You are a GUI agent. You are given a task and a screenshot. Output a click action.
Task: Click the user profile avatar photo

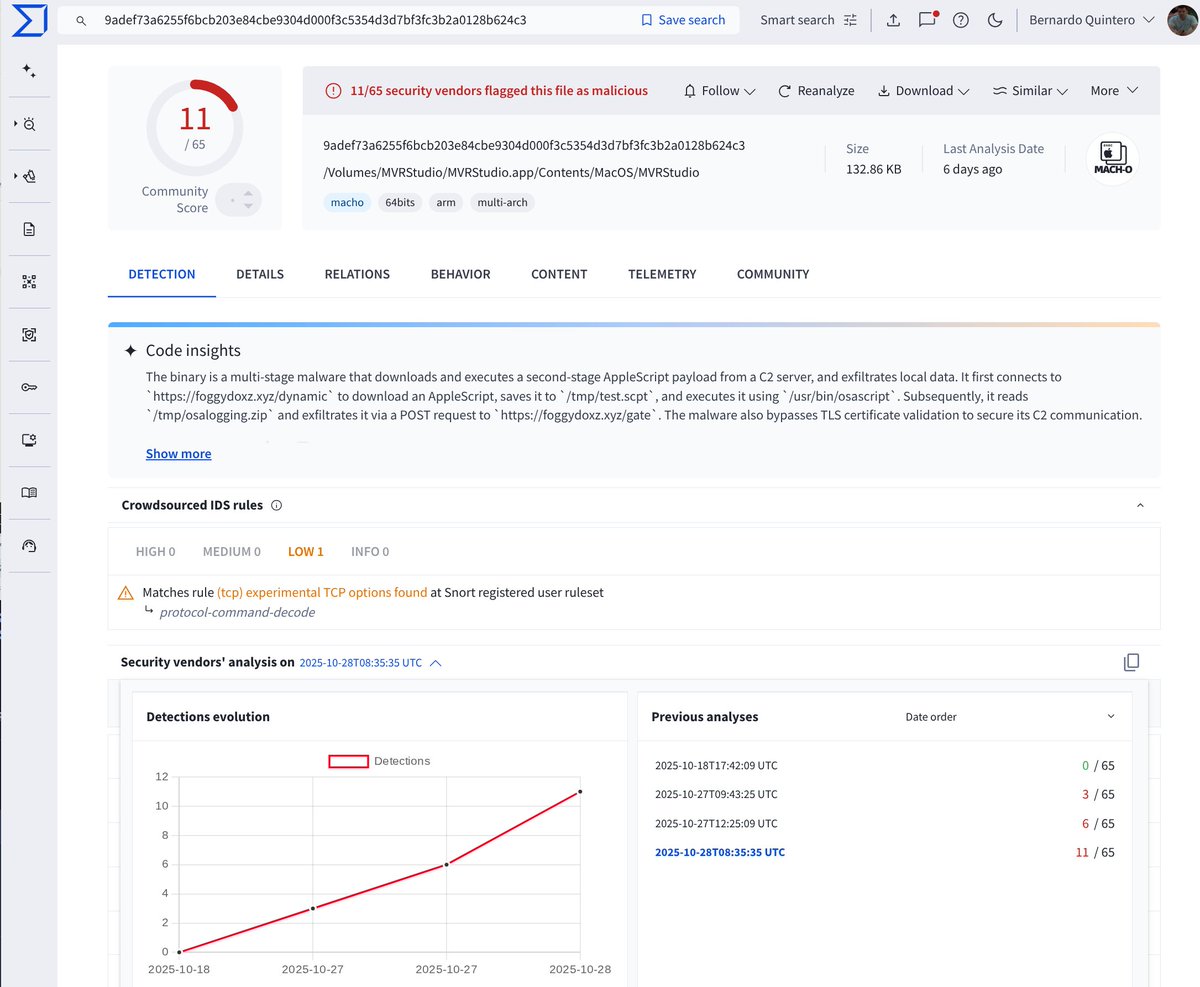1183,20
